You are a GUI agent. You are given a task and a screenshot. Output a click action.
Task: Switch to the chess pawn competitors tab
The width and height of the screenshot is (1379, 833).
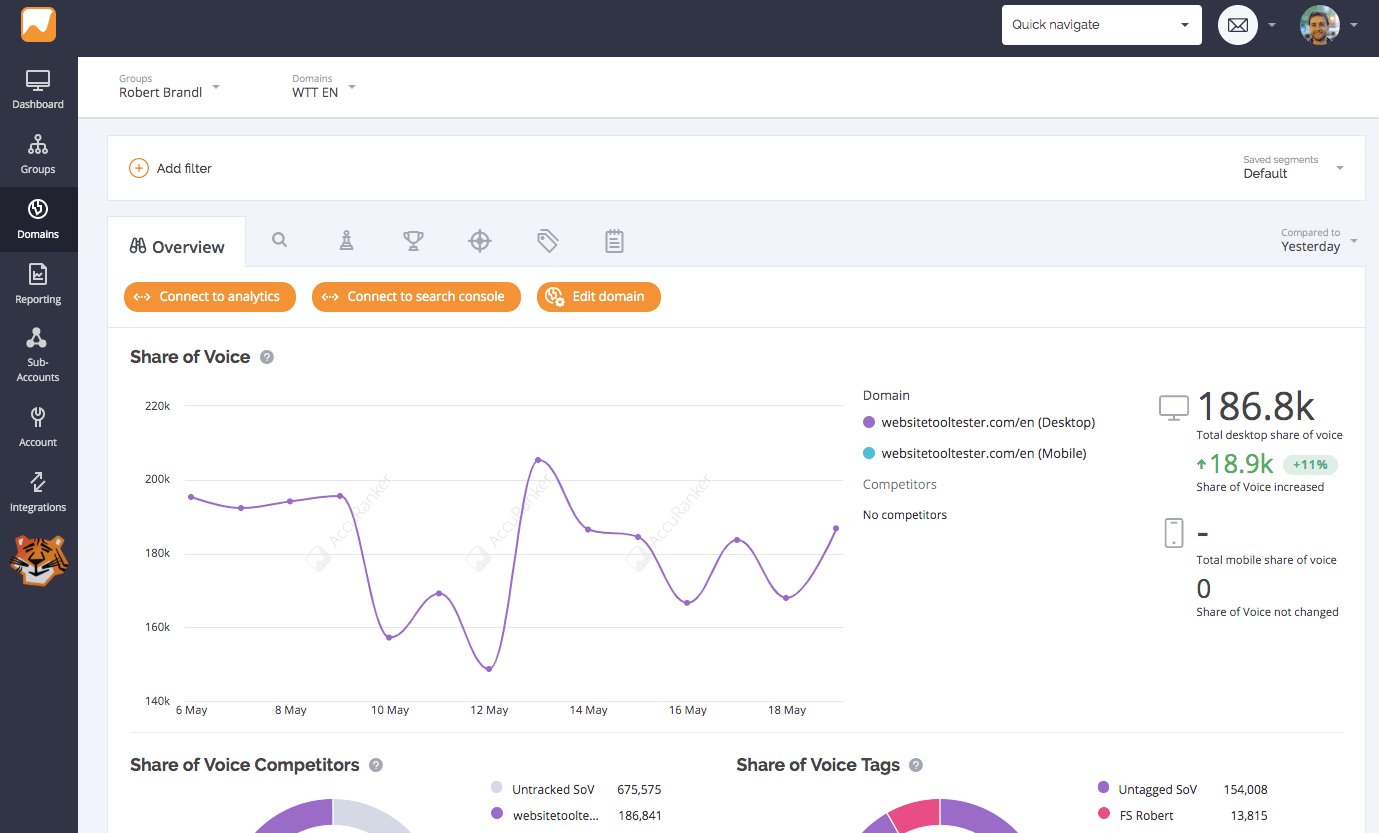point(346,240)
